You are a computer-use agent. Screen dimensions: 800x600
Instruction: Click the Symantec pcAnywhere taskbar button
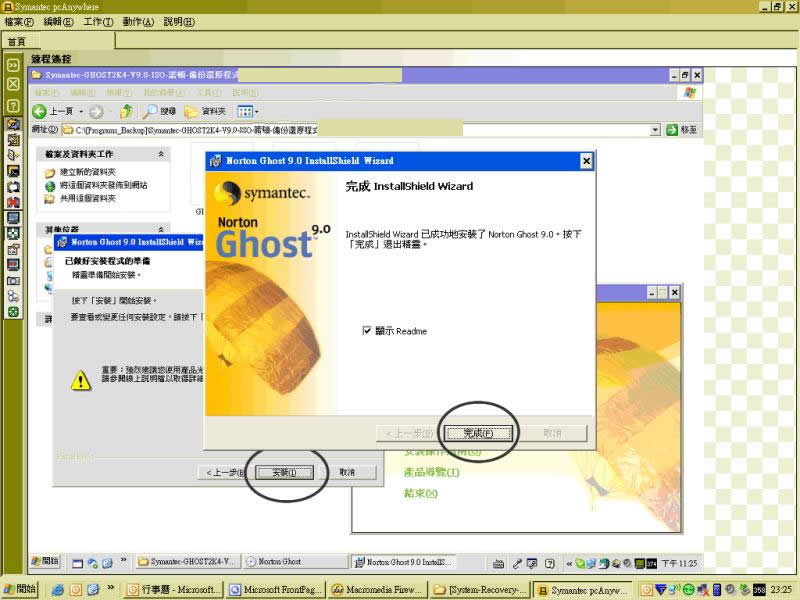[x=583, y=590]
